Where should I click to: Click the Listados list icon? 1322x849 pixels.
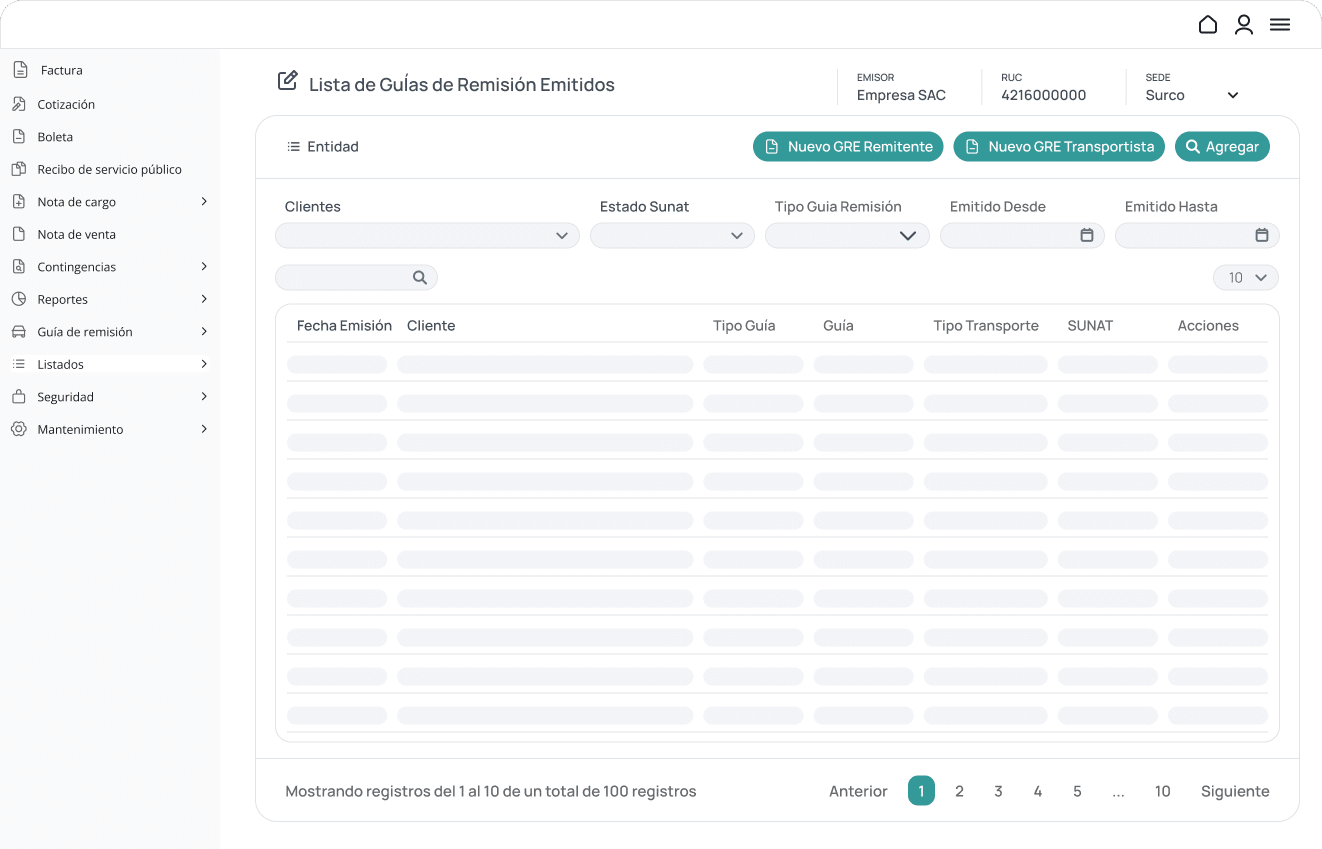pyautogui.click(x=18, y=364)
